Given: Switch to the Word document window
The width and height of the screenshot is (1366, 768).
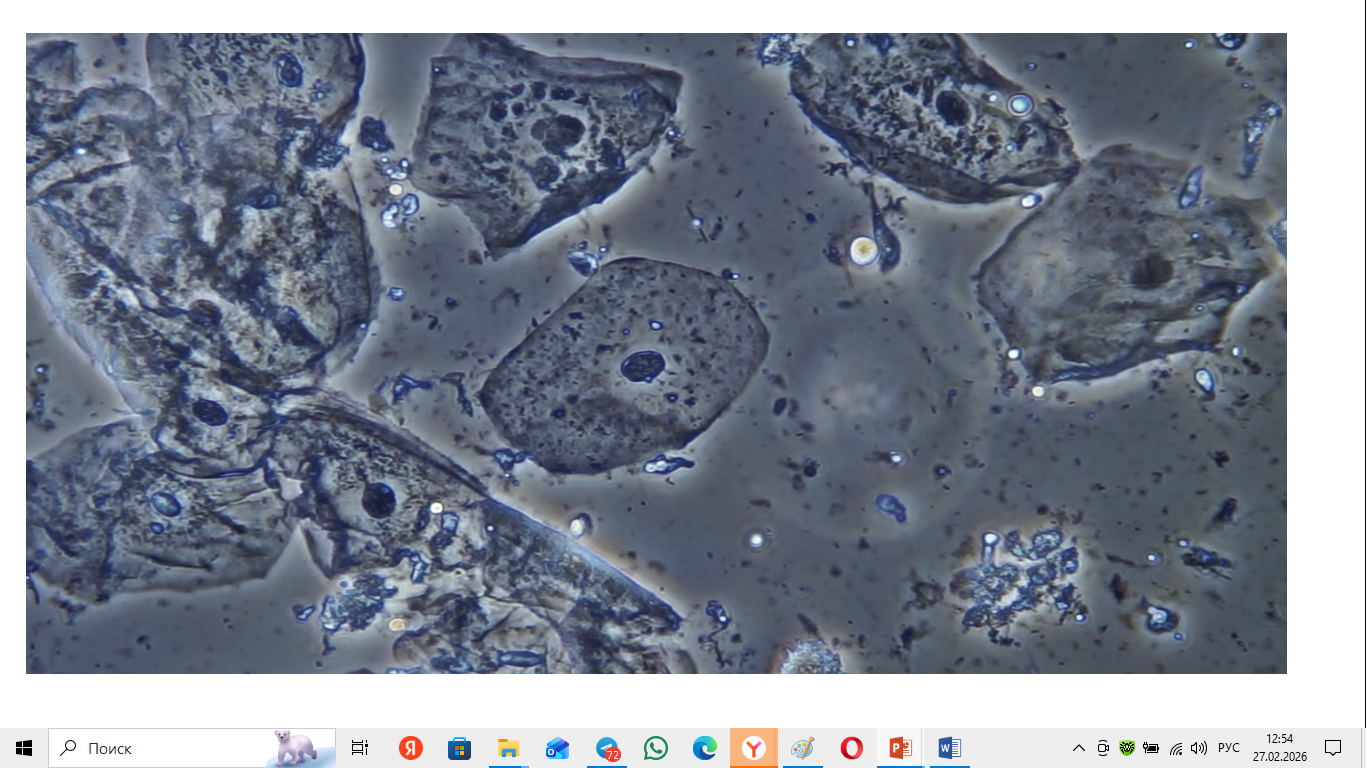Looking at the screenshot, I should 949,748.
